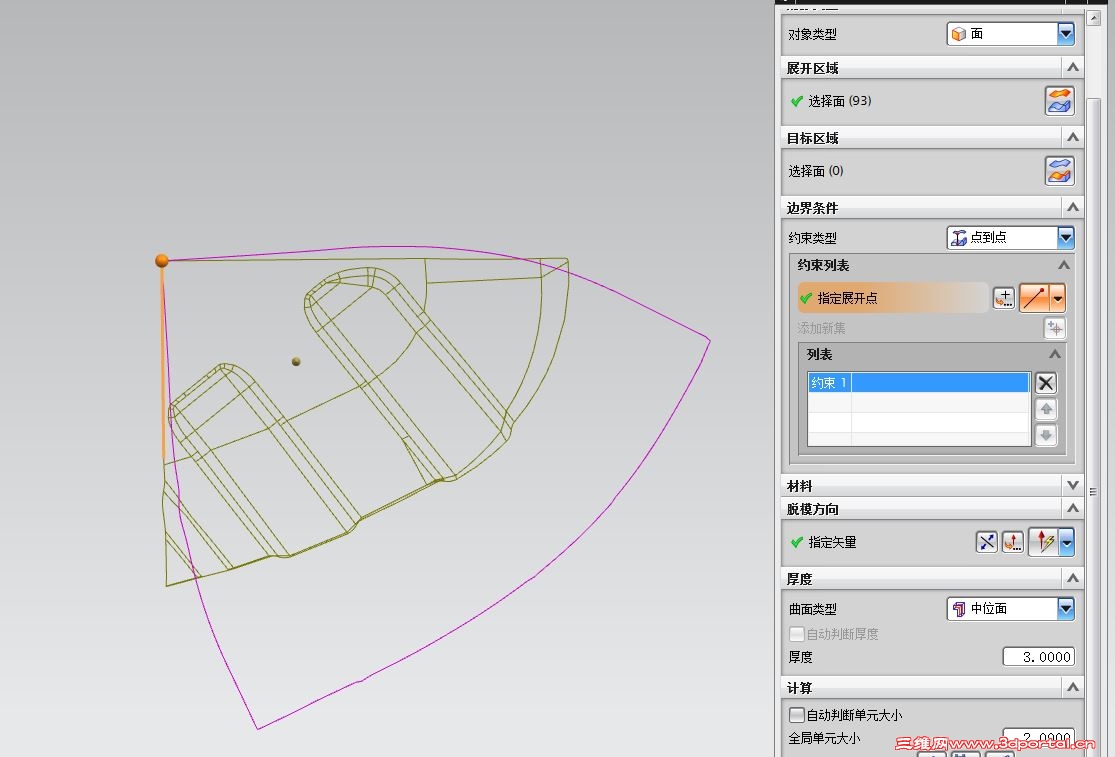Click the select-face icon in 展开区域
1115x757 pixels.
[x=1059, y=101]
